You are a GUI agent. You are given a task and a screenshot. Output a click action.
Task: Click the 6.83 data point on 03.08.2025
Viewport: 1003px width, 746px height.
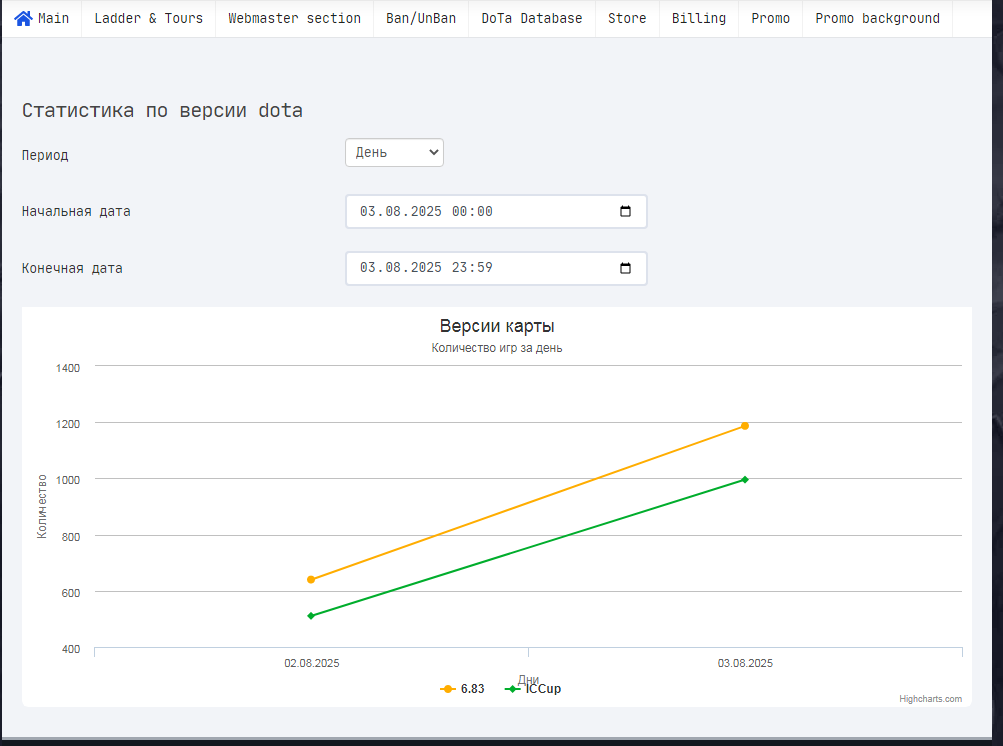point(745,426)
